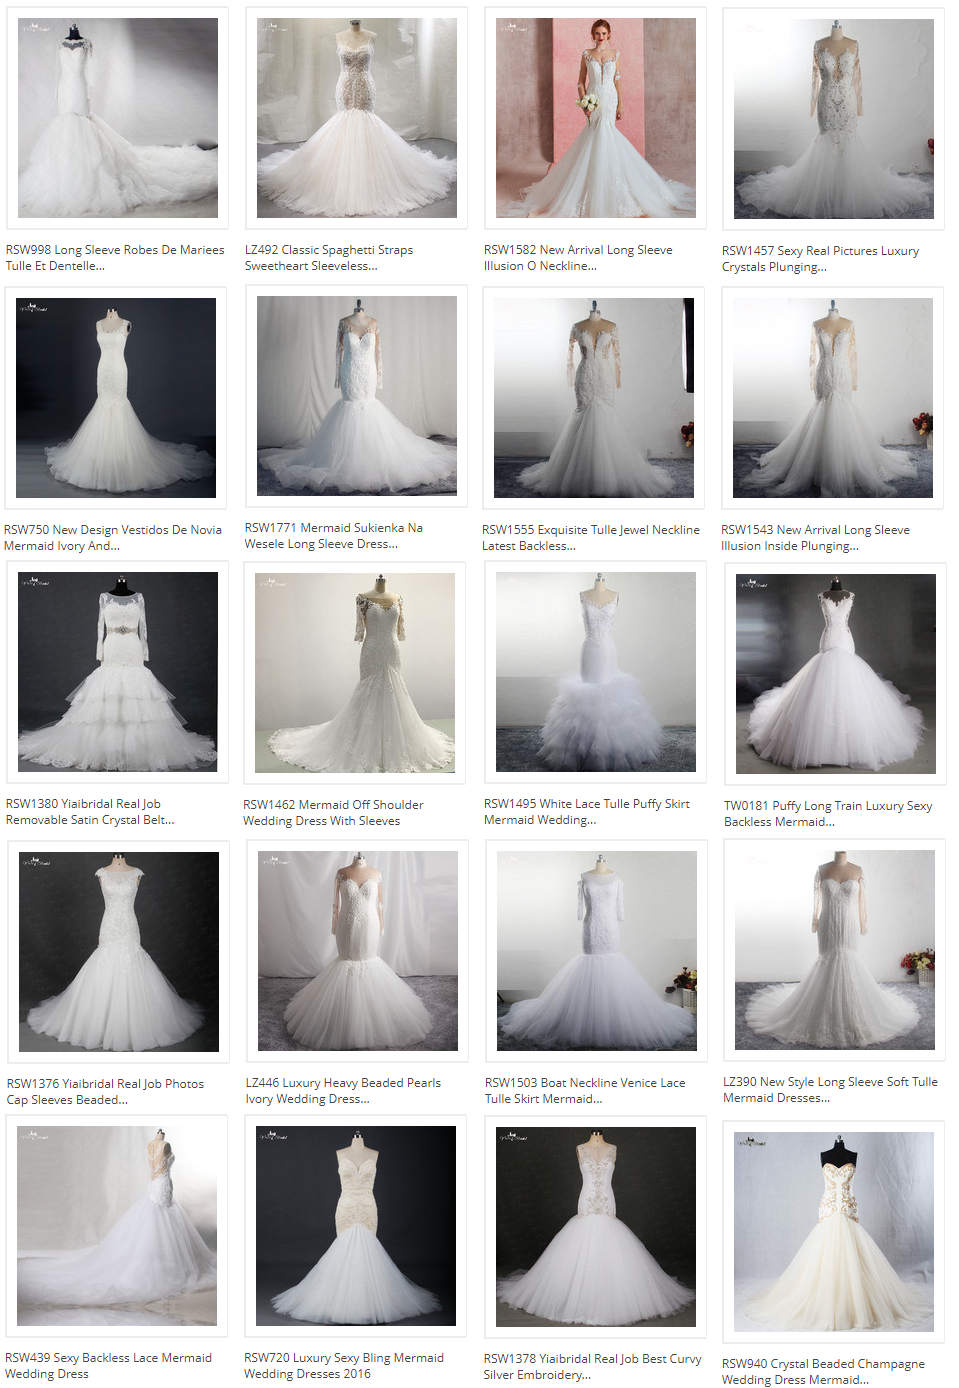The height and width of the screenshot is (1388, 959).
Task: Open the RSW1582 dress photo with pink backdrop
Action: [x=595, y=118]
